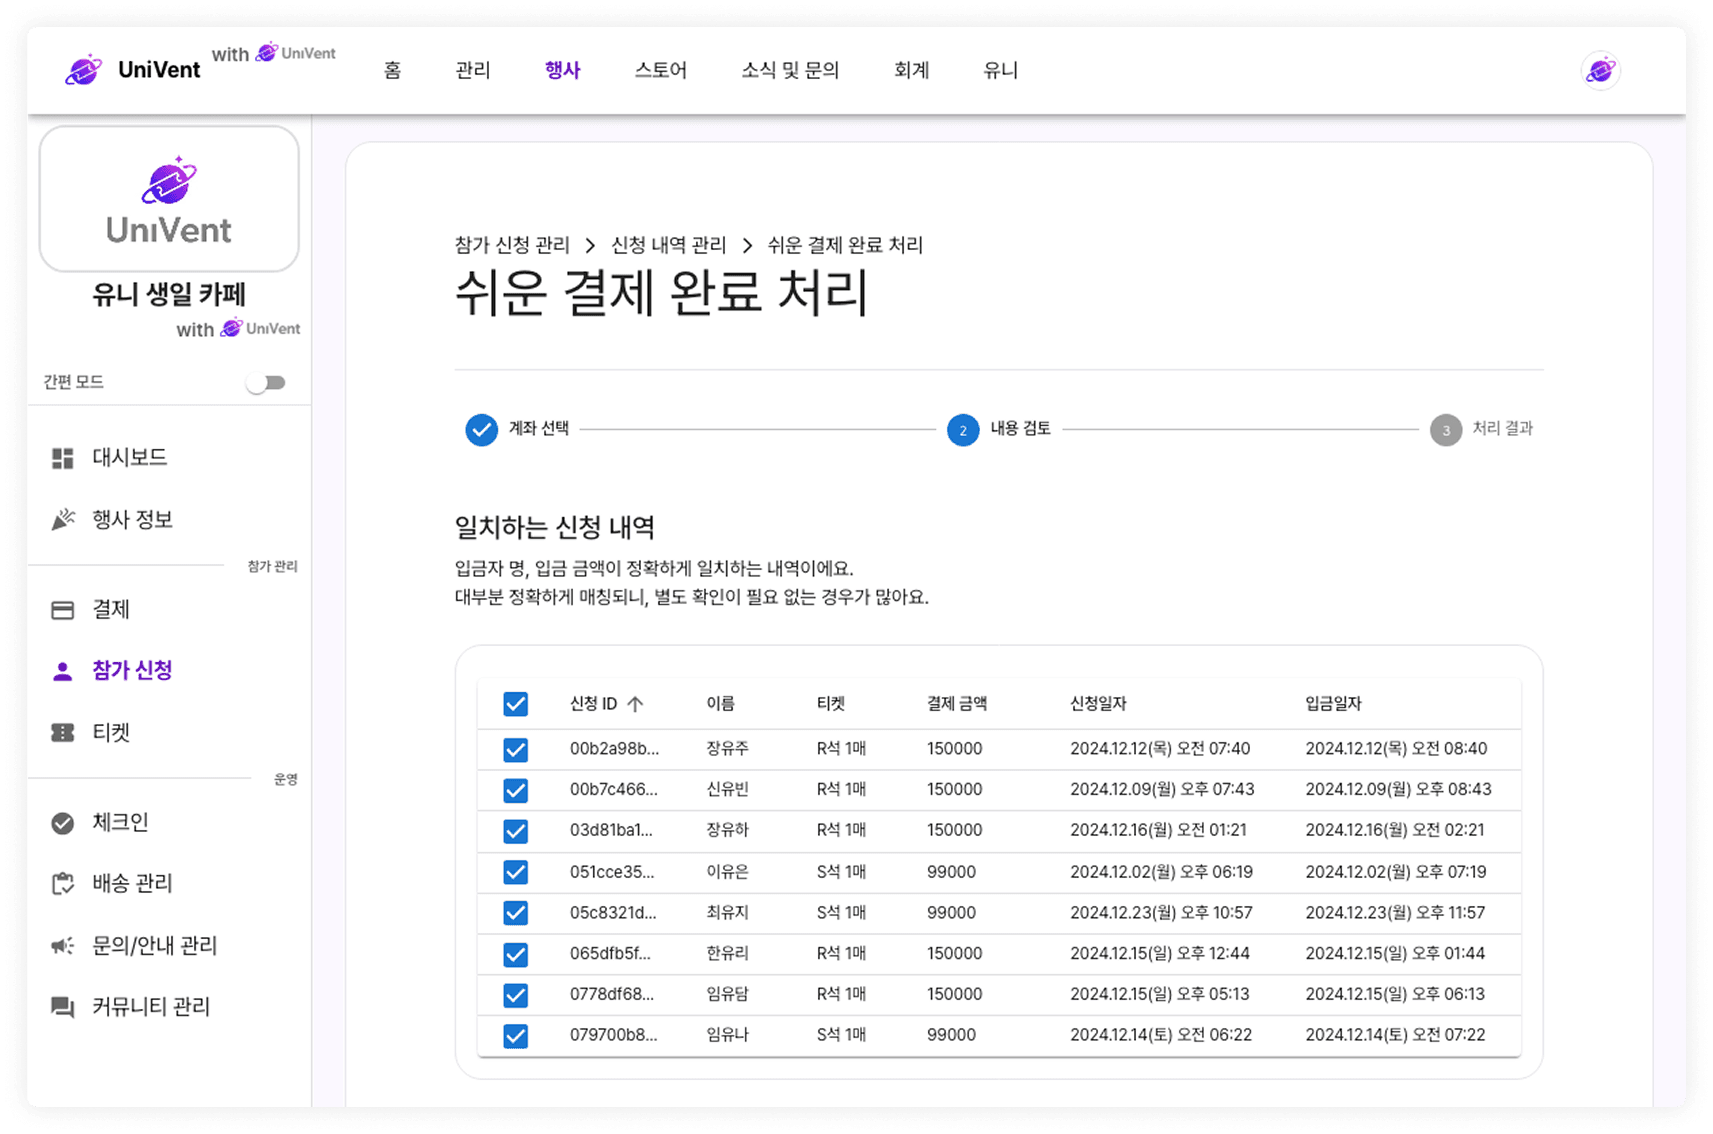The width and height of the screenshot is (1713, 1134).
Task: Uncheck the row for 장유하
Action: 515,831
